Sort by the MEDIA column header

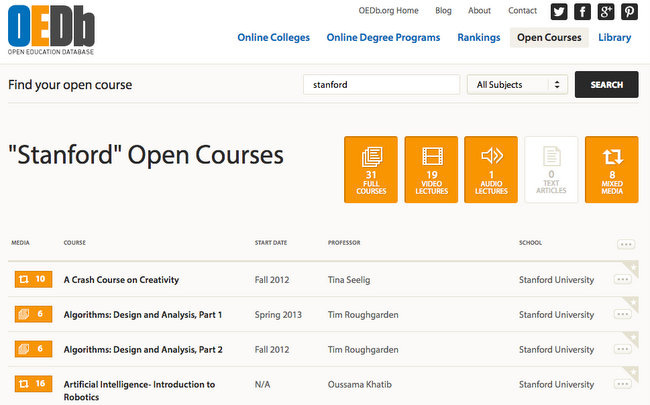click(20, 243)
